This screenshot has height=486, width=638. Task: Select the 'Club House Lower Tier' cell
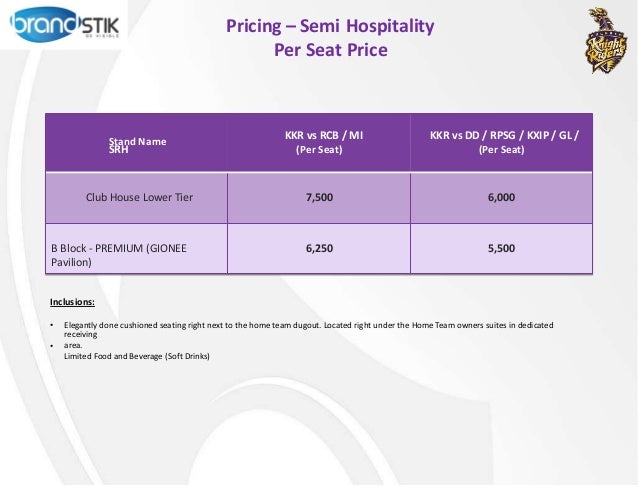pos(139,198)
